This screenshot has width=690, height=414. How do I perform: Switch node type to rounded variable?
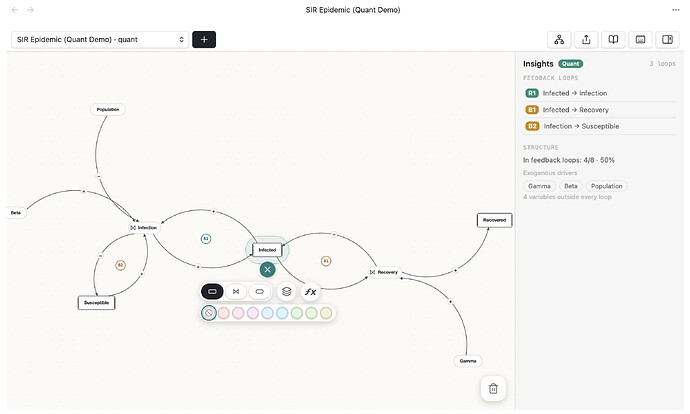point(260,291)
